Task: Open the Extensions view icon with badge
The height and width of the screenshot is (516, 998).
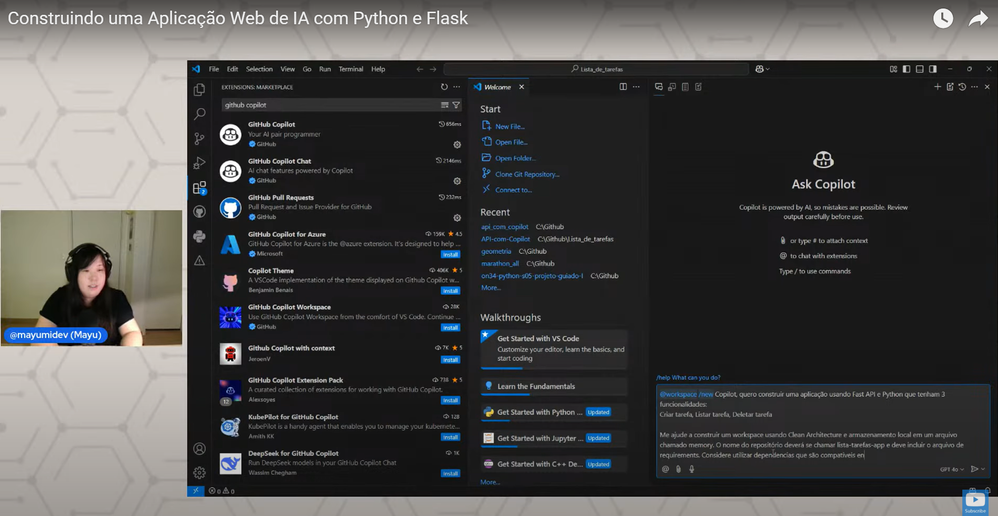Action: (x=199, y=188)
